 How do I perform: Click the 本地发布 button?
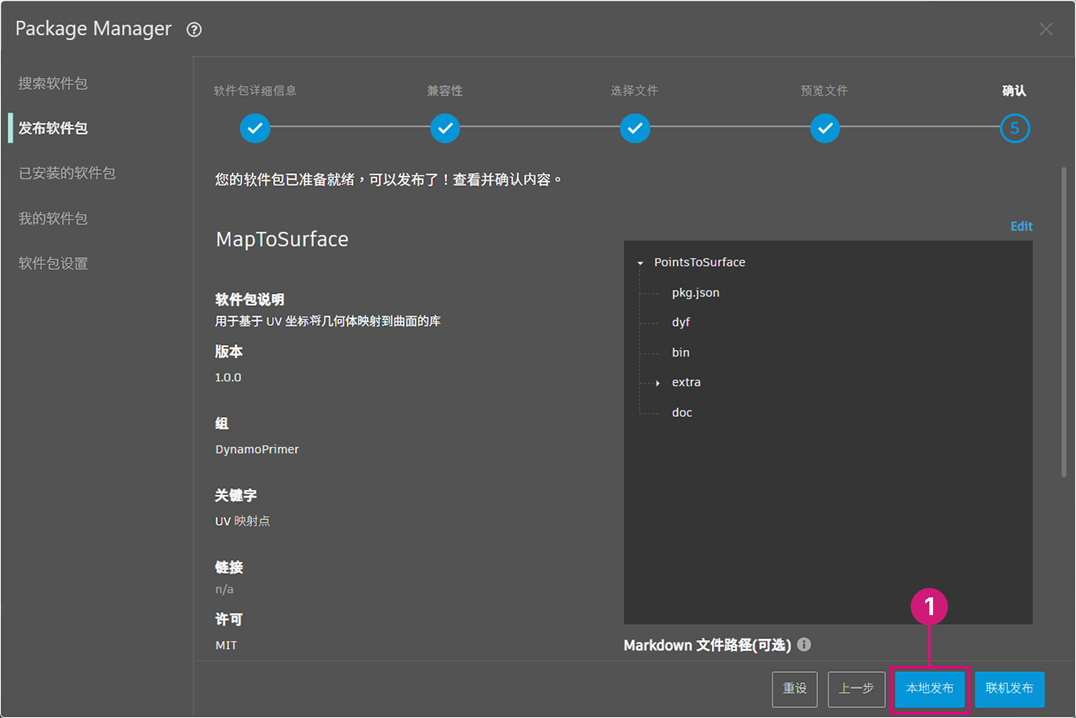pyautogui.click(x=930, y=688)
